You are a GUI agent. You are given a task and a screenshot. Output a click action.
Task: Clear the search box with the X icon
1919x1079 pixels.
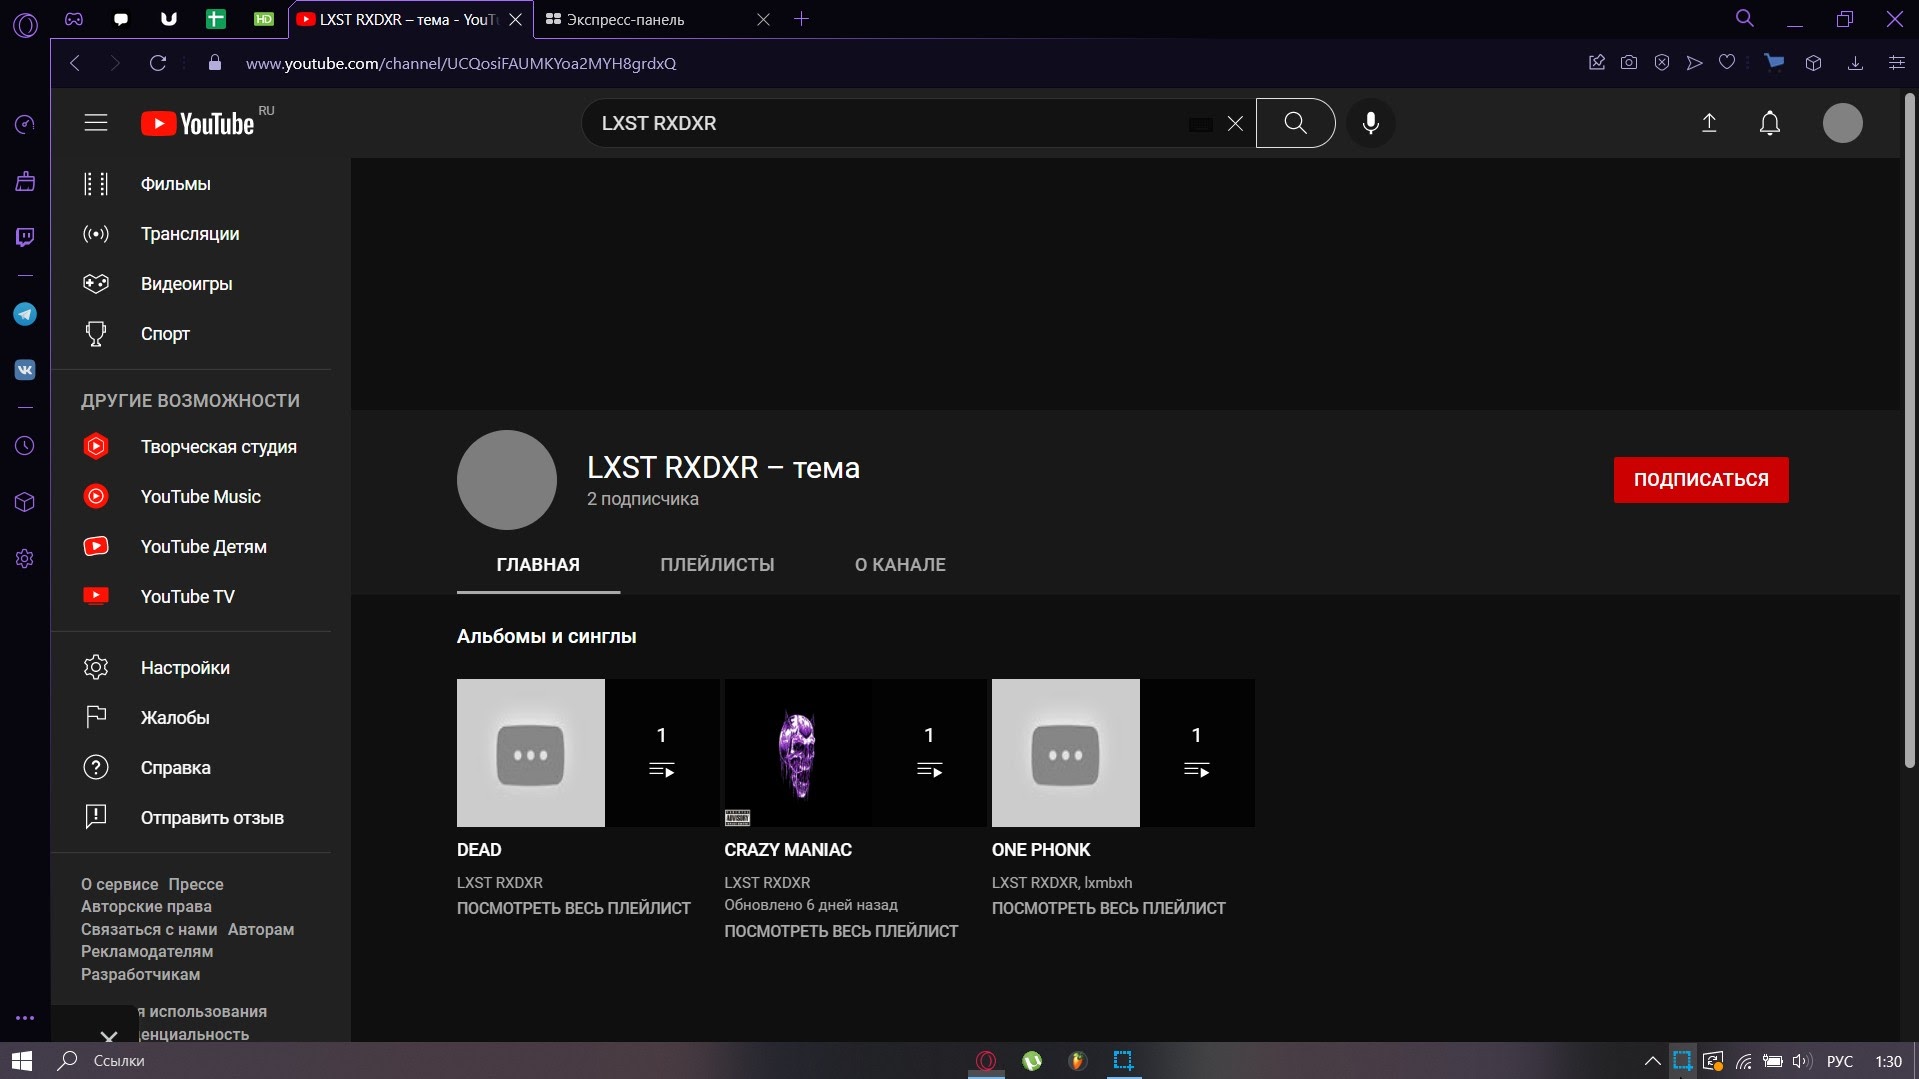pos(1235,123)
